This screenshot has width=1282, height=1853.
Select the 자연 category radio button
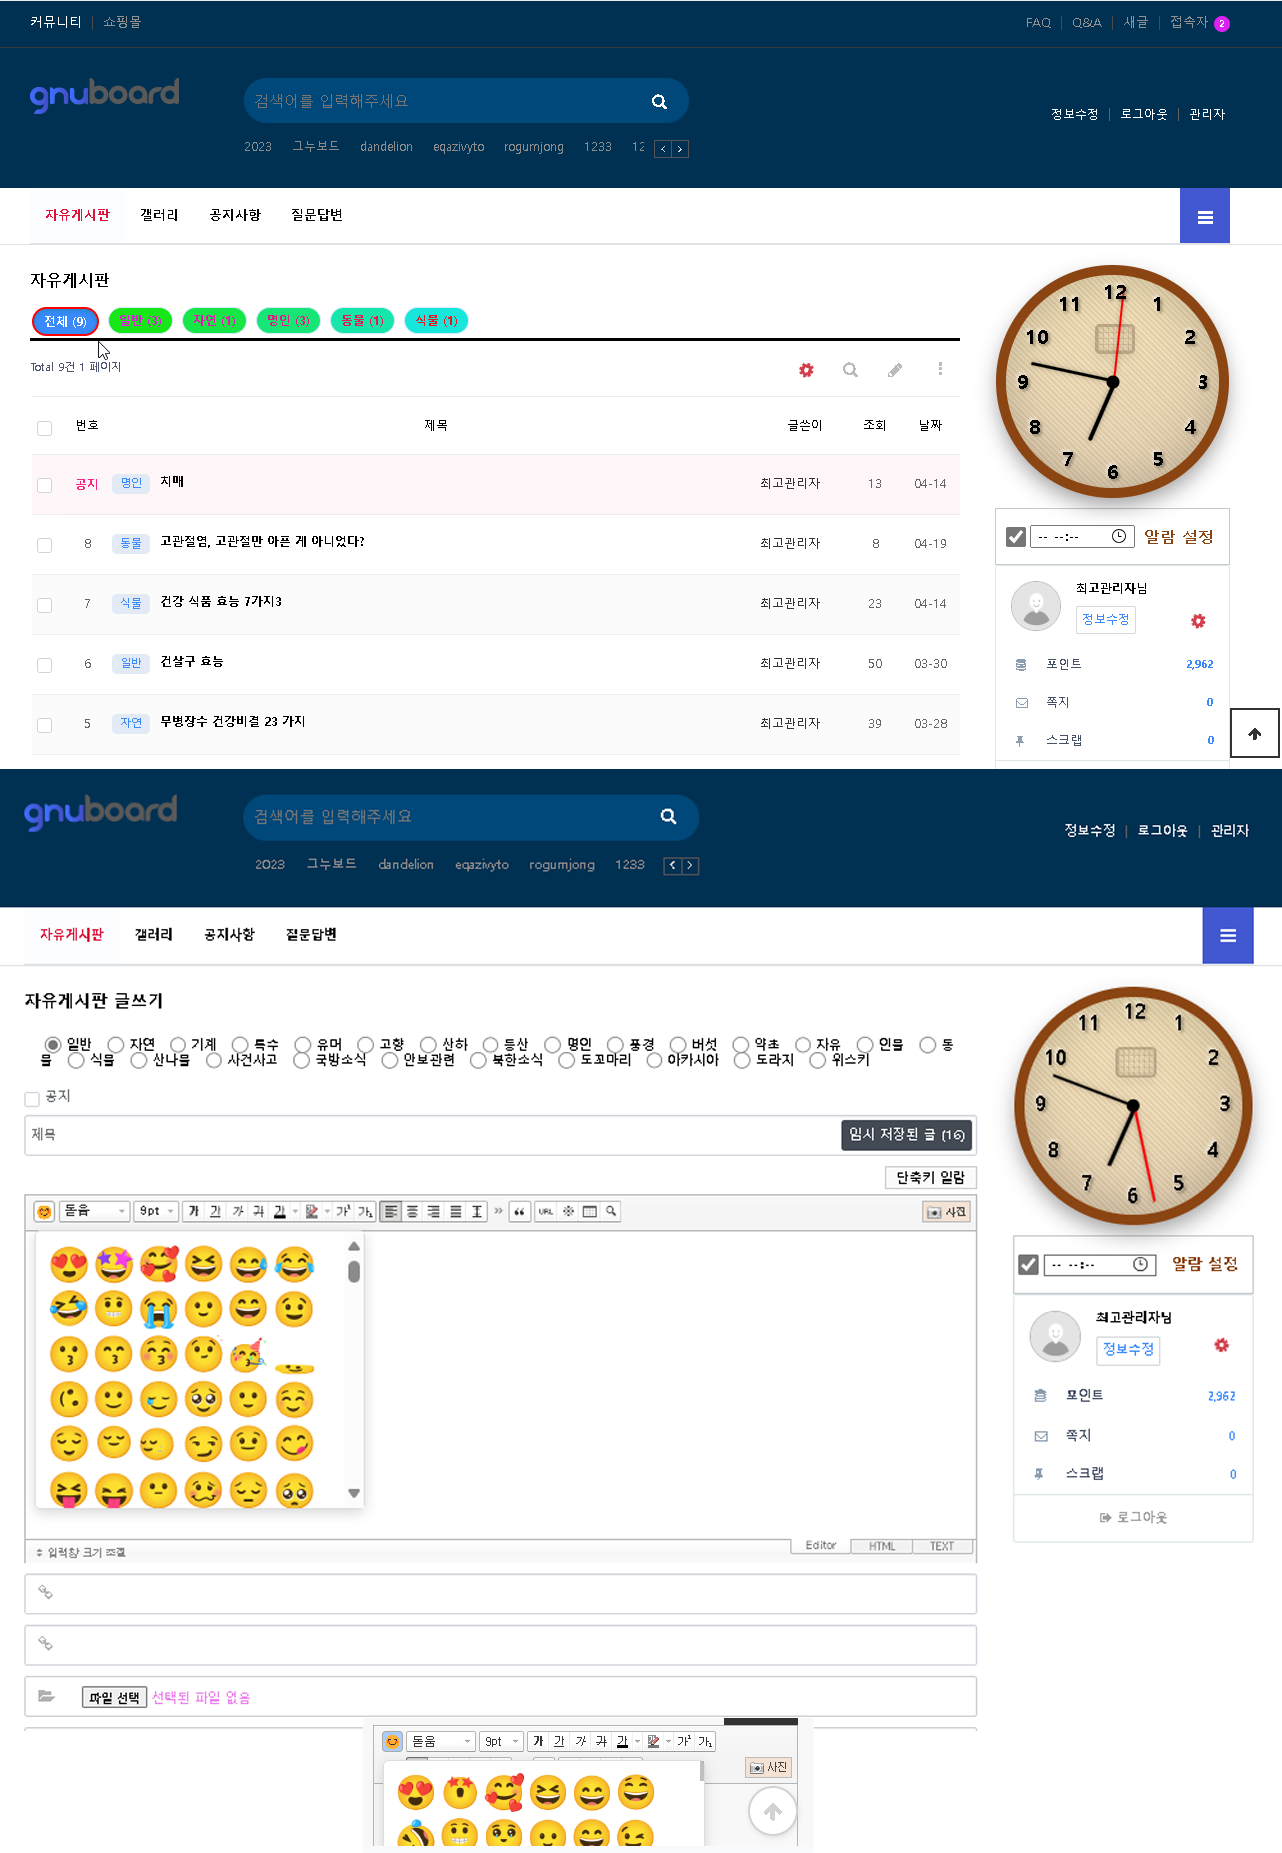coord(116,1045)
